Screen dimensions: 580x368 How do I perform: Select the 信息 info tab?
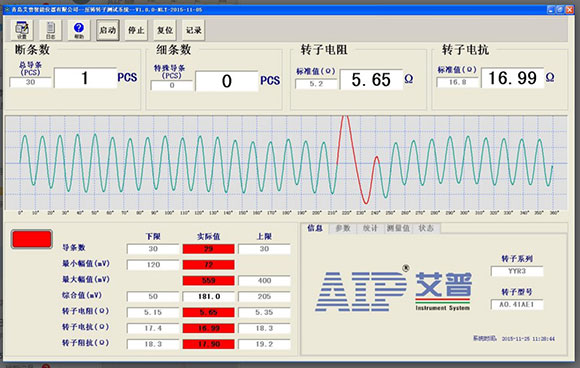click(315, 228)
